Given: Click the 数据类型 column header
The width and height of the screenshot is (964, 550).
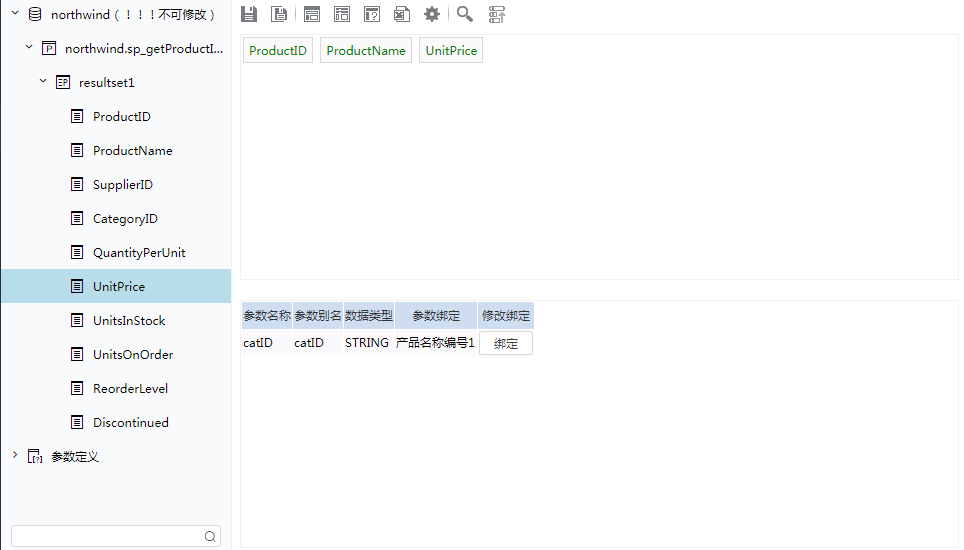Looking at the screenshot, I should pyautogui.click(x=368, y=316).
